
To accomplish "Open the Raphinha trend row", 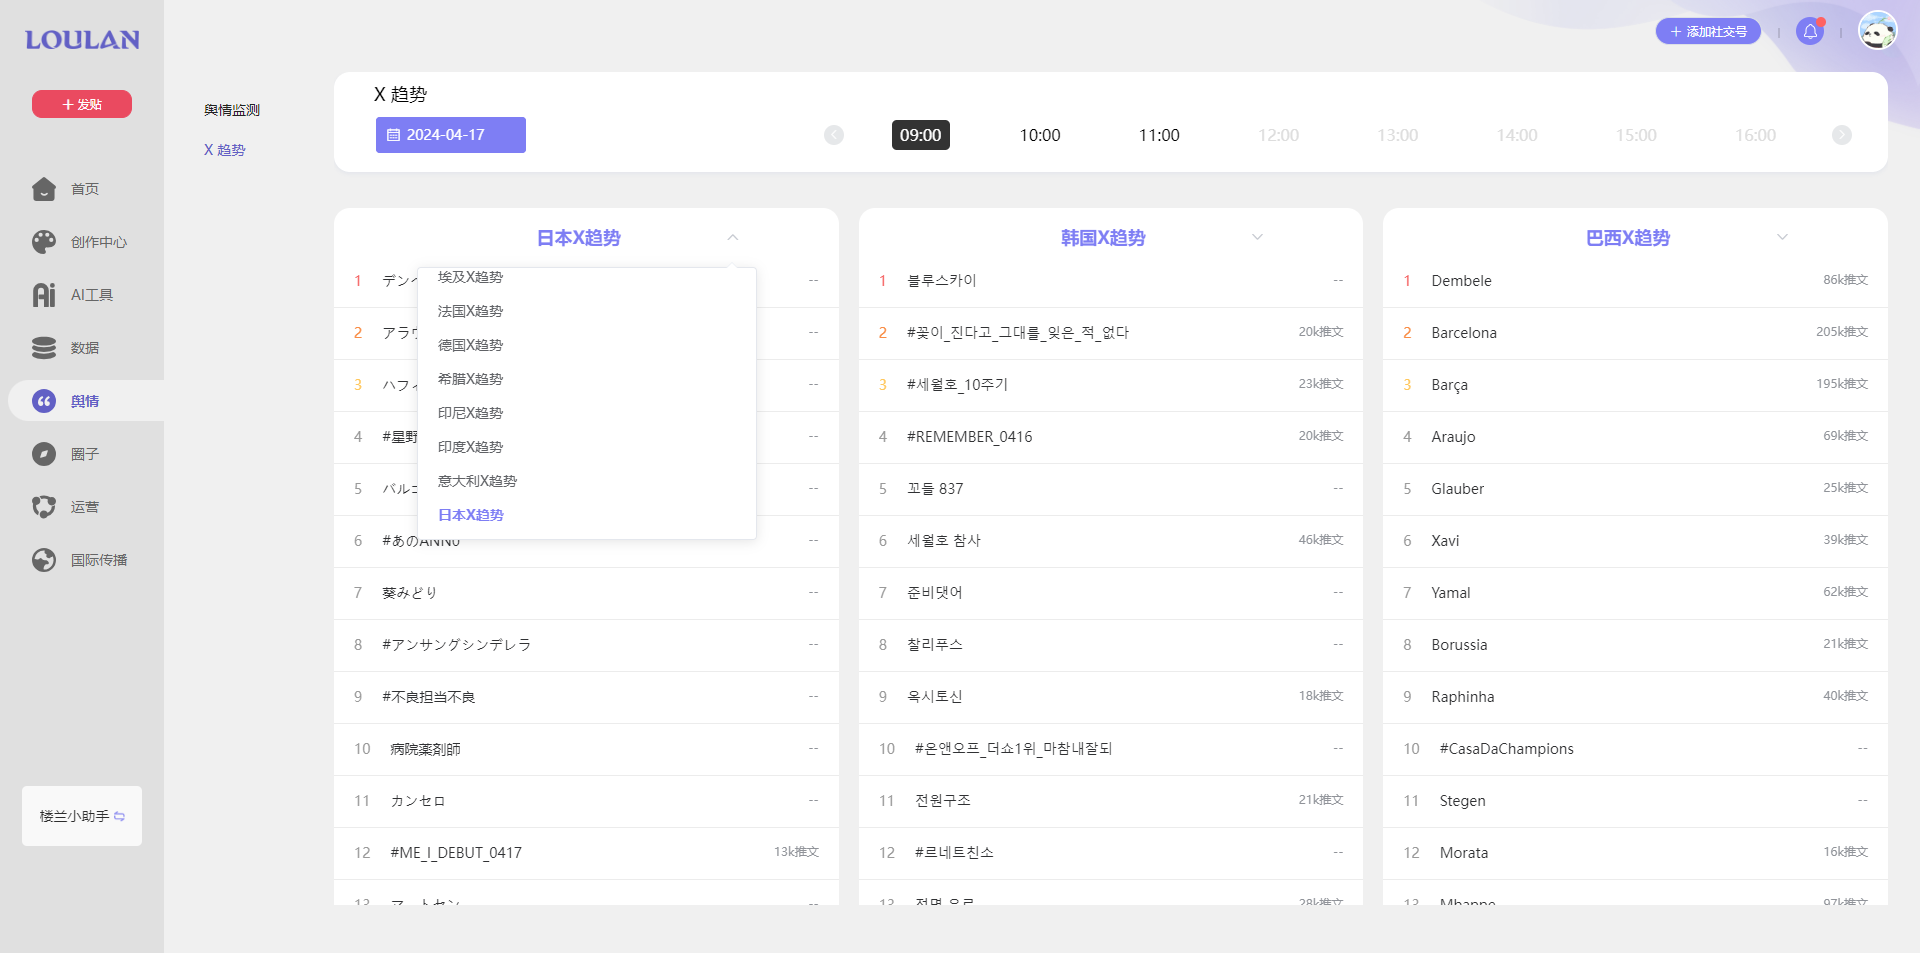I will [1635, 697].
